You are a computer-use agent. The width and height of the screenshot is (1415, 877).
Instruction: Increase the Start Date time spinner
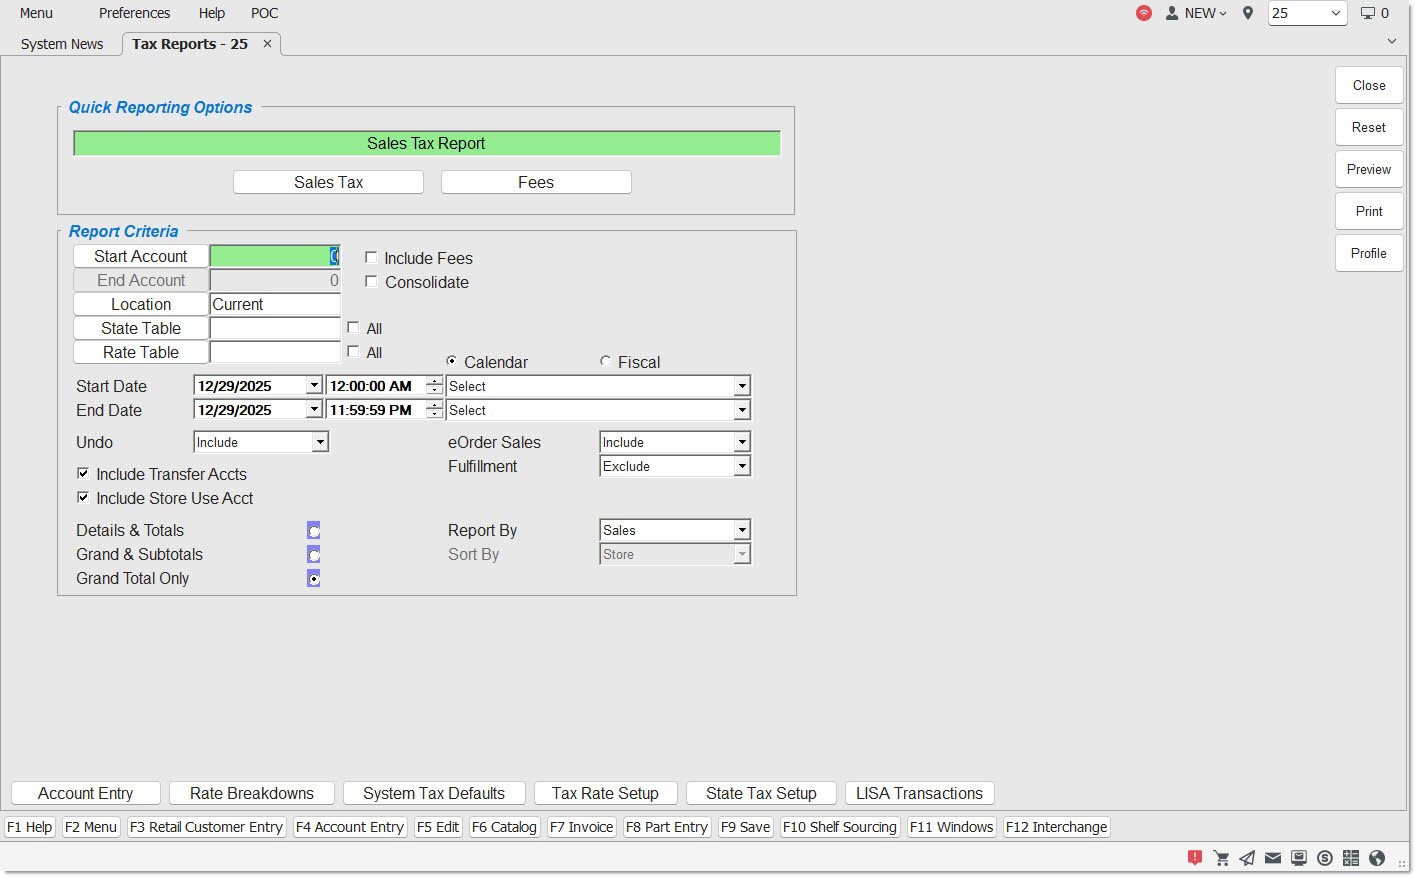click(434, 381)
